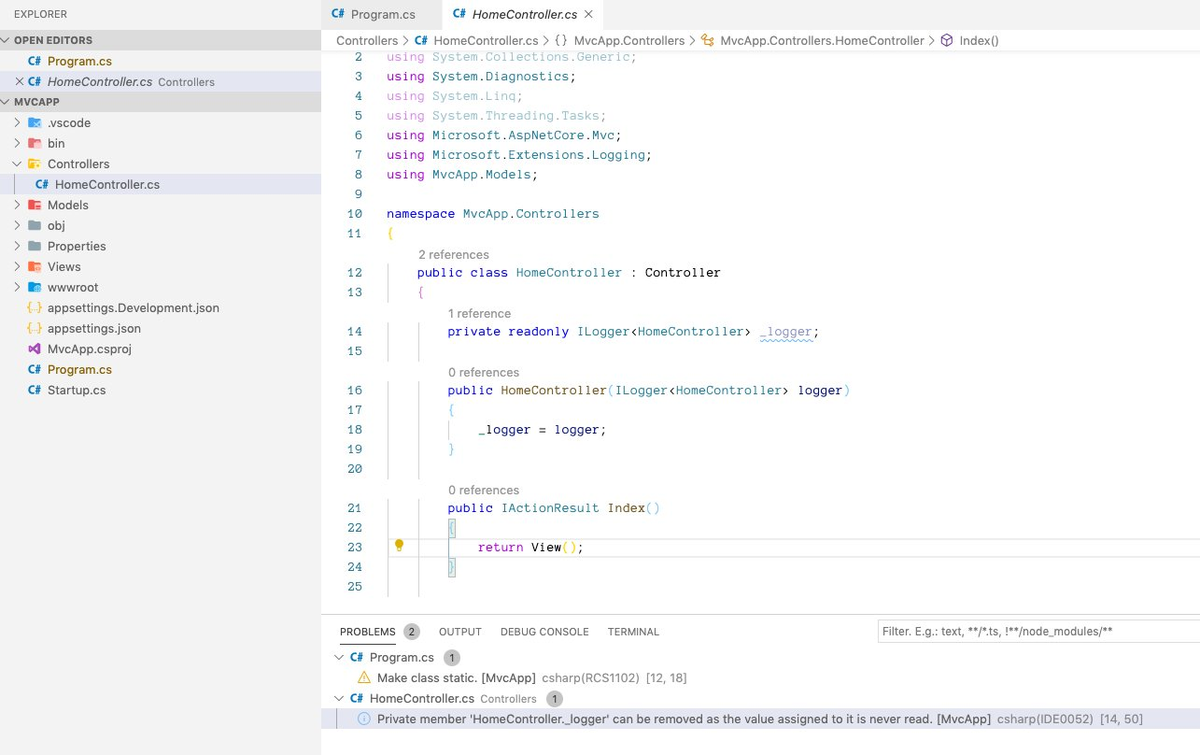
Task: Collapse the Open Editors section
Action: (7, 40)
